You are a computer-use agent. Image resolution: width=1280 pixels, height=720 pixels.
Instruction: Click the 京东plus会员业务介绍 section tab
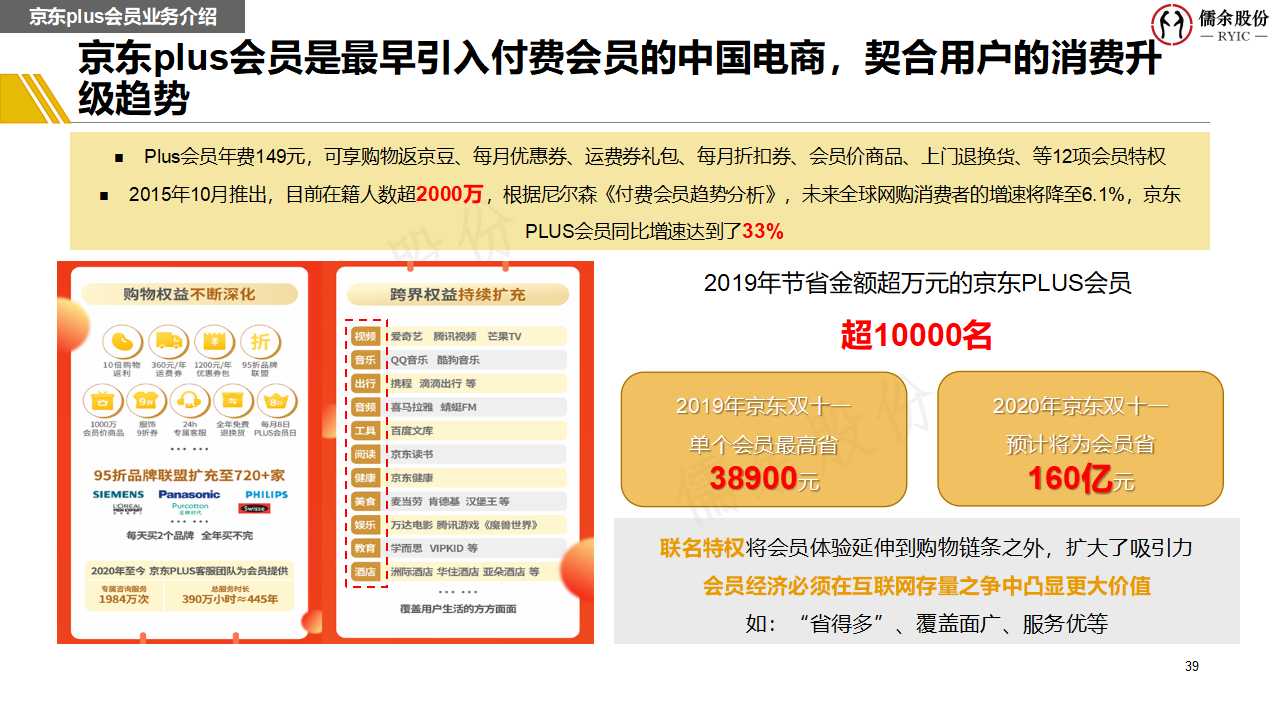(x=120, y=16)
